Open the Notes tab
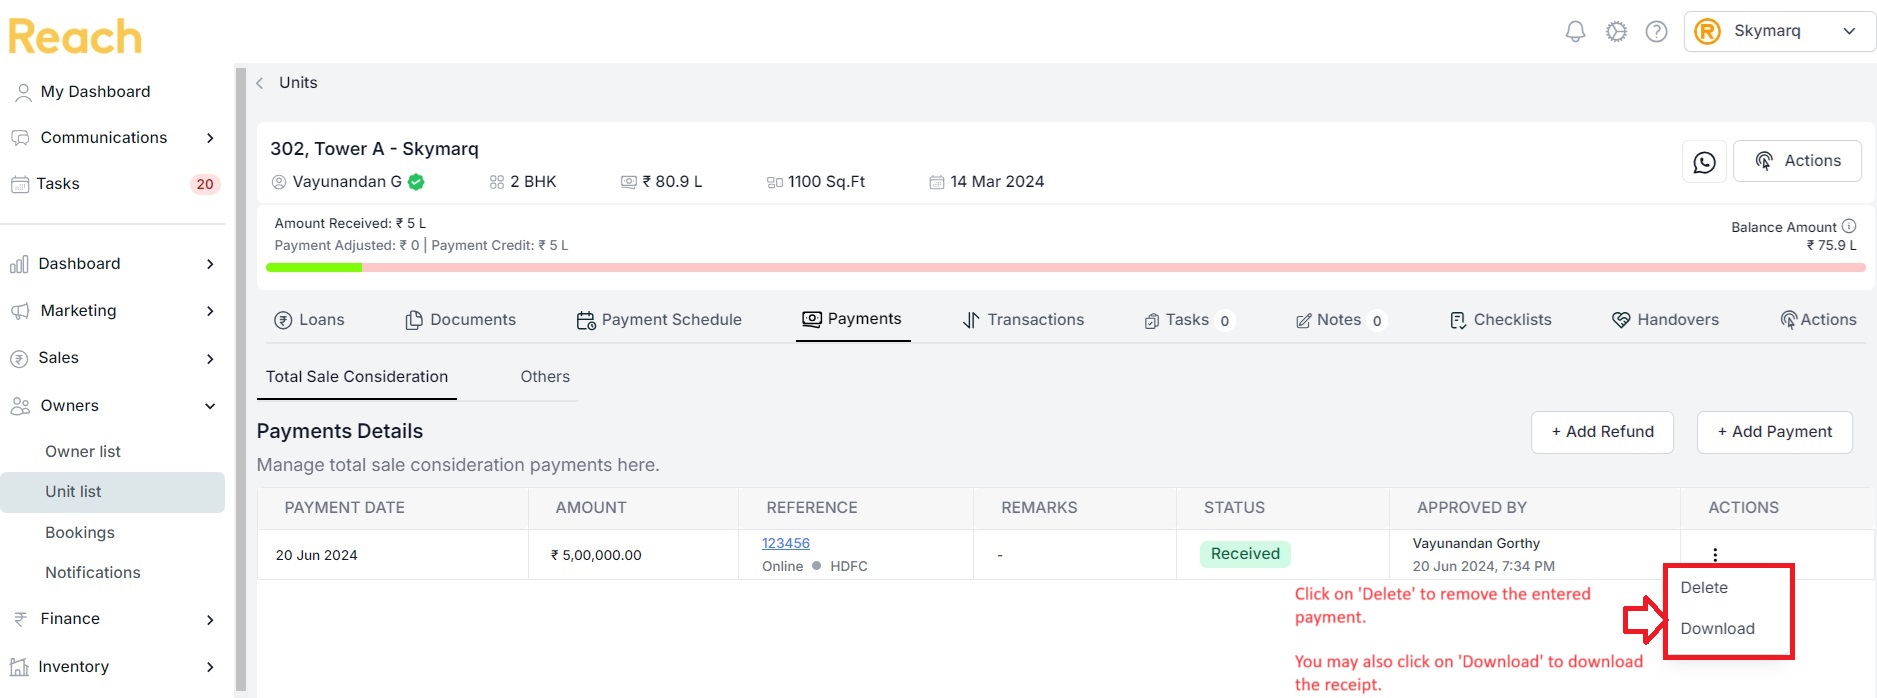The height and width of the screenshot is (698, 1877). (x=1341, y=320)
